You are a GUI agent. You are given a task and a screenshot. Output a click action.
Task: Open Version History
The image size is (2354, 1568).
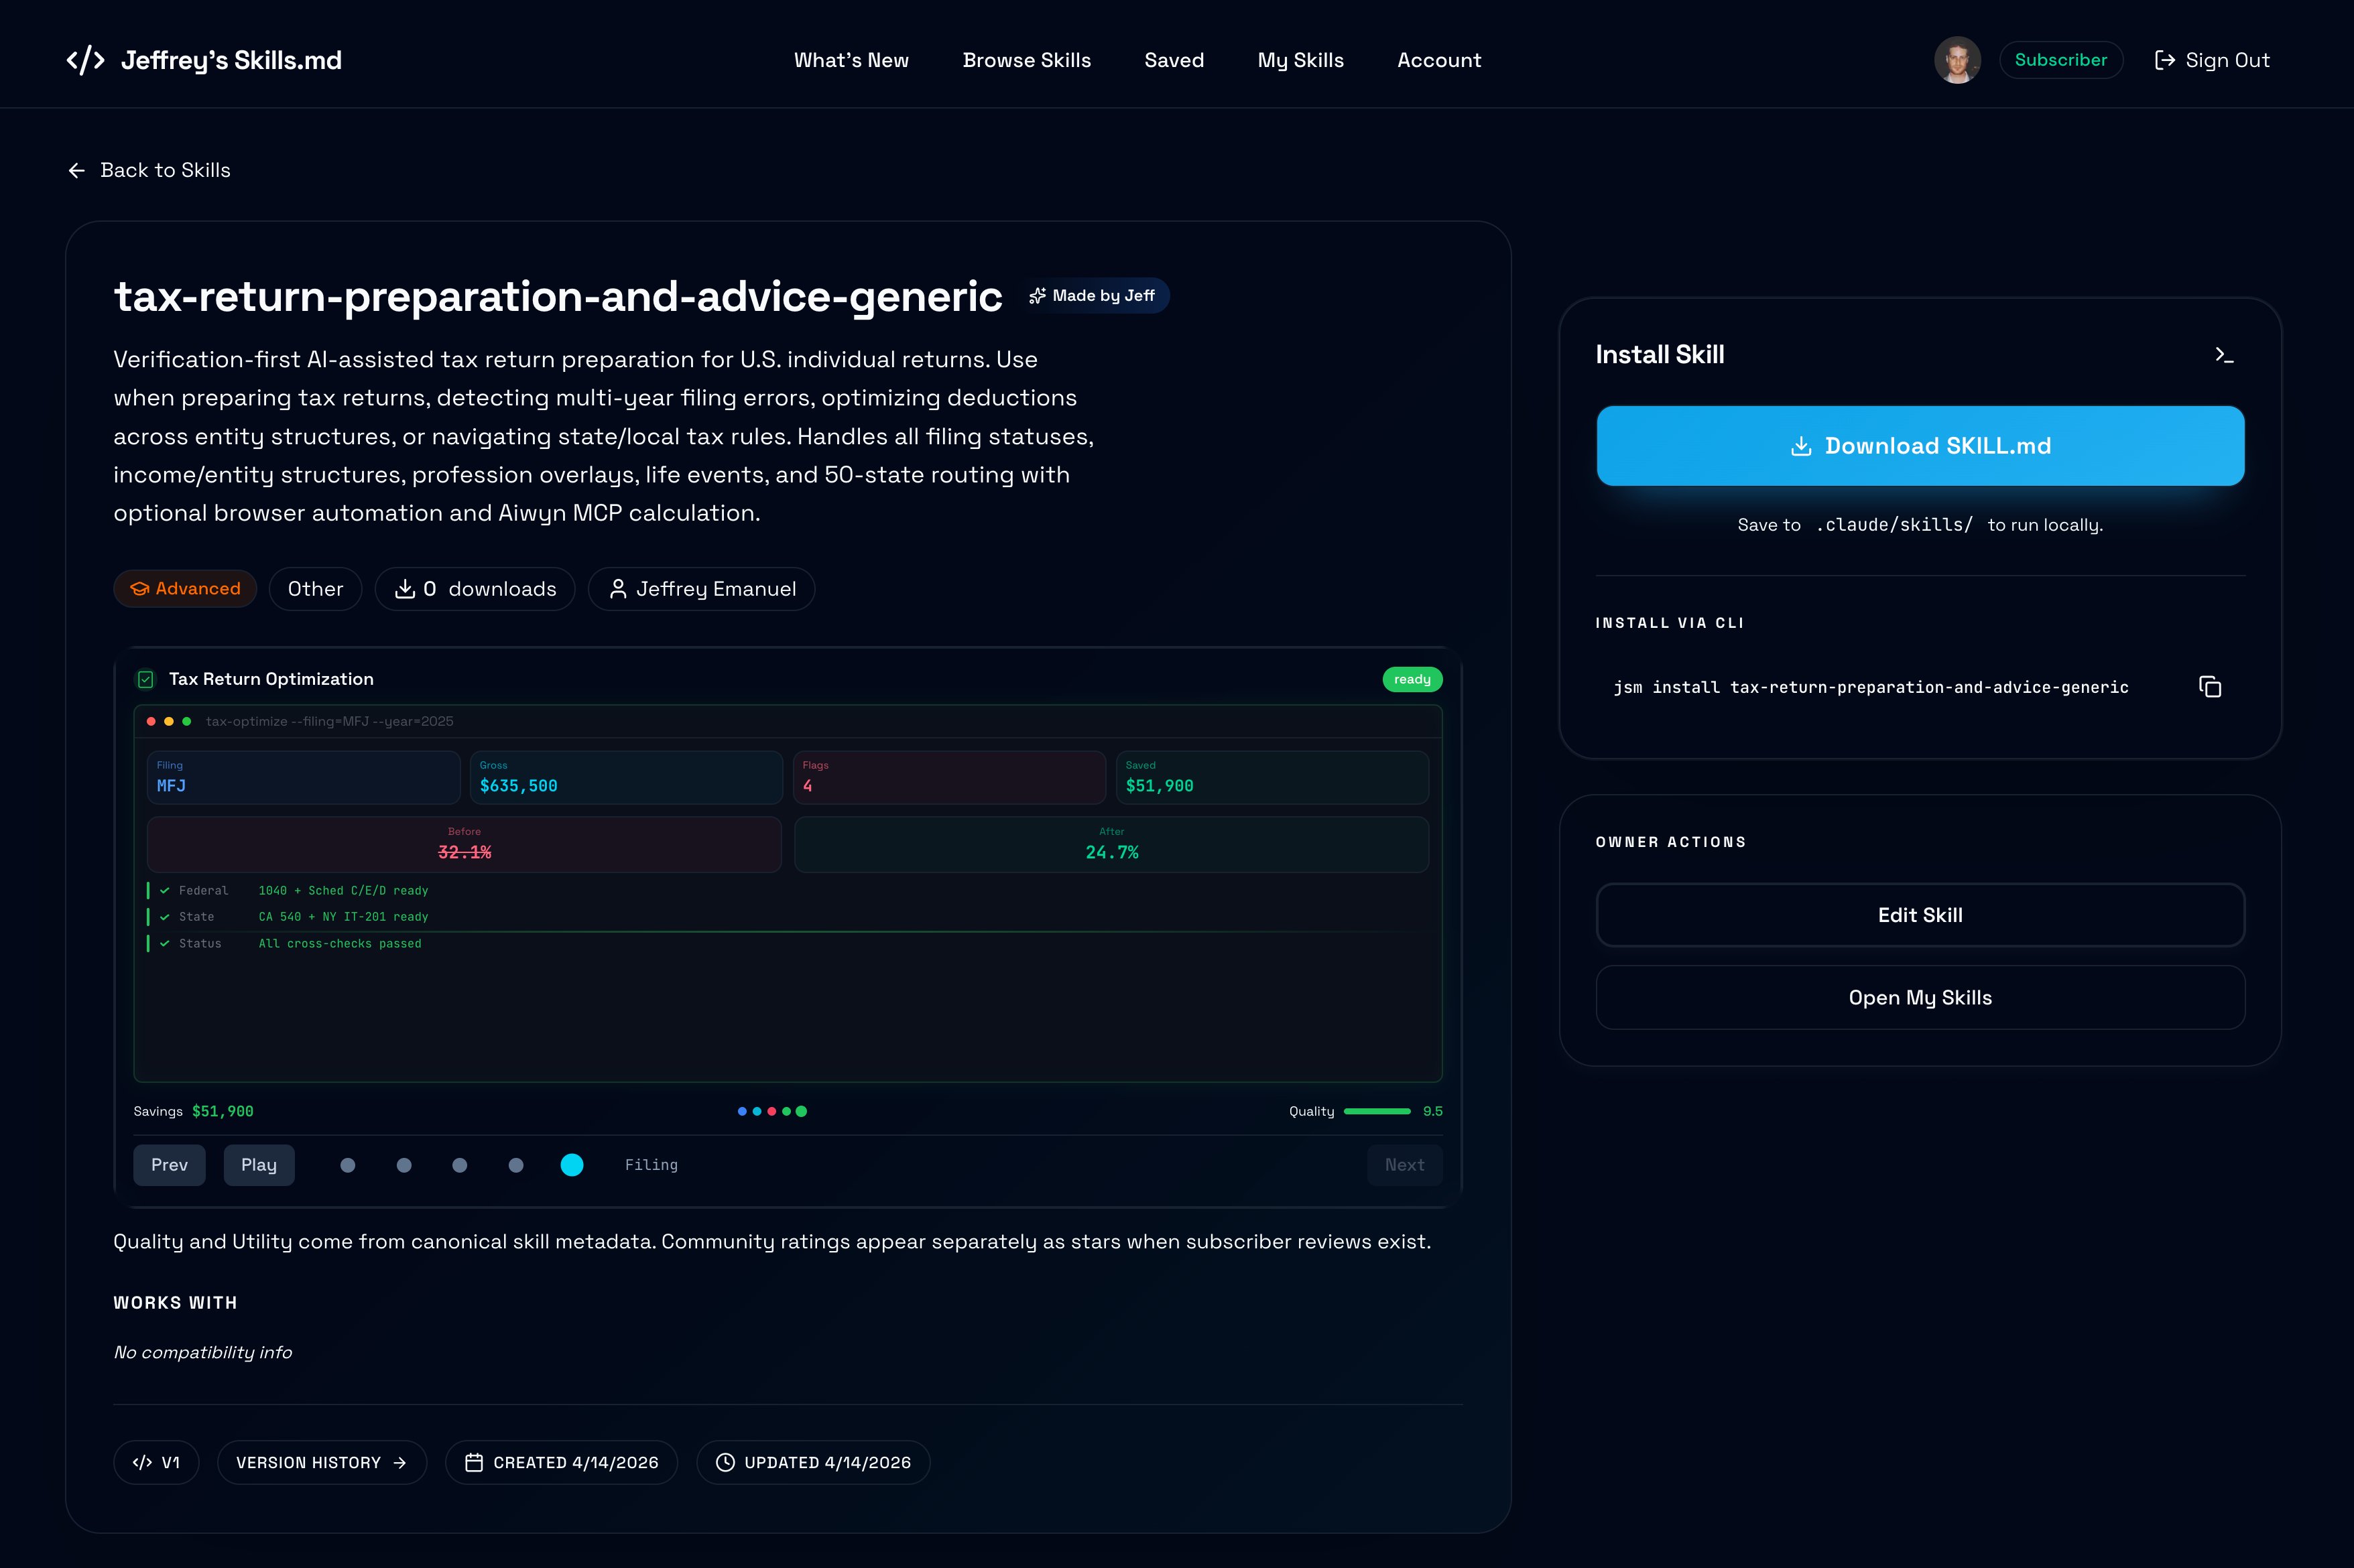(x=321, y=1462)
